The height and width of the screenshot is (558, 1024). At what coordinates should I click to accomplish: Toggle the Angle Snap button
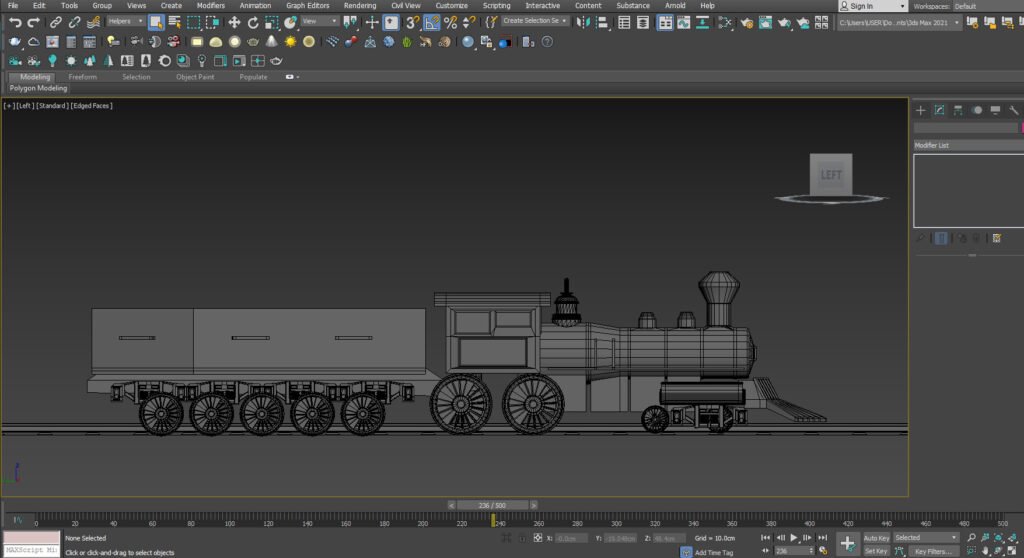coord(431,22)
